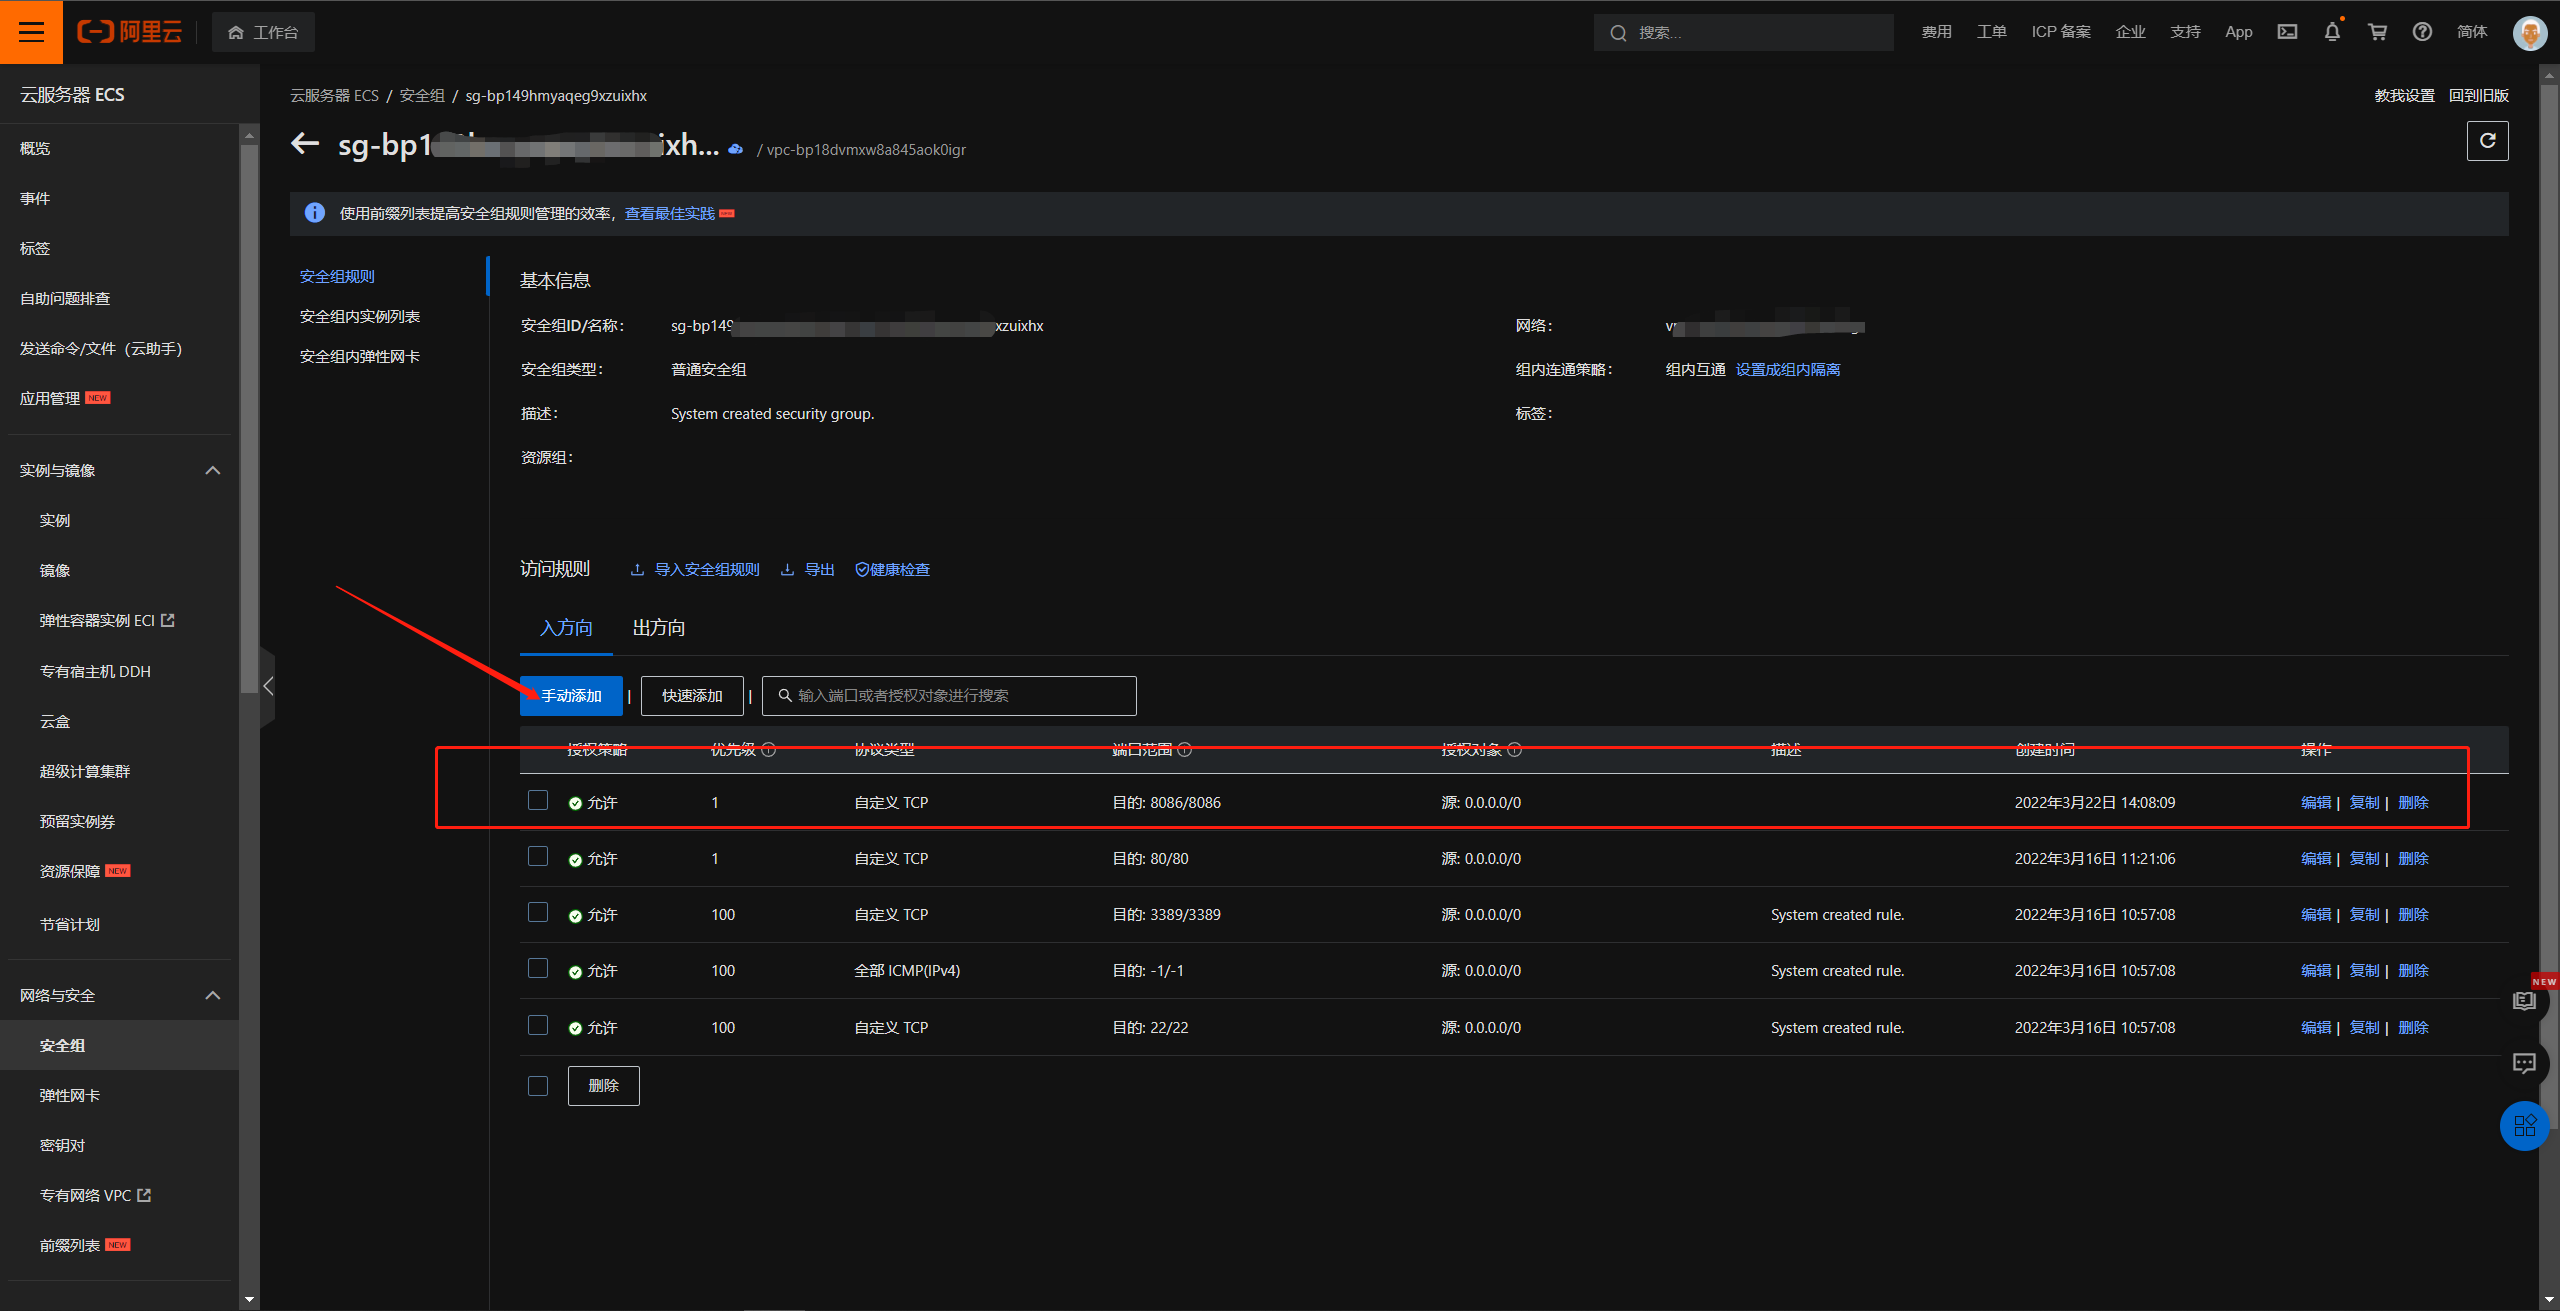Switch to the 入方向 tab

566,628
